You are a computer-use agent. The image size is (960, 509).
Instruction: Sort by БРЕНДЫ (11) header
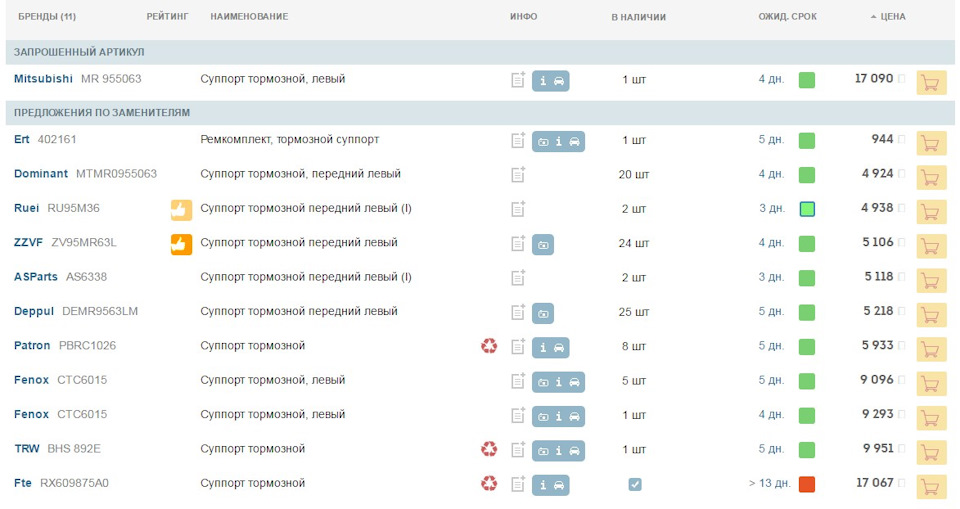[47, 17]
